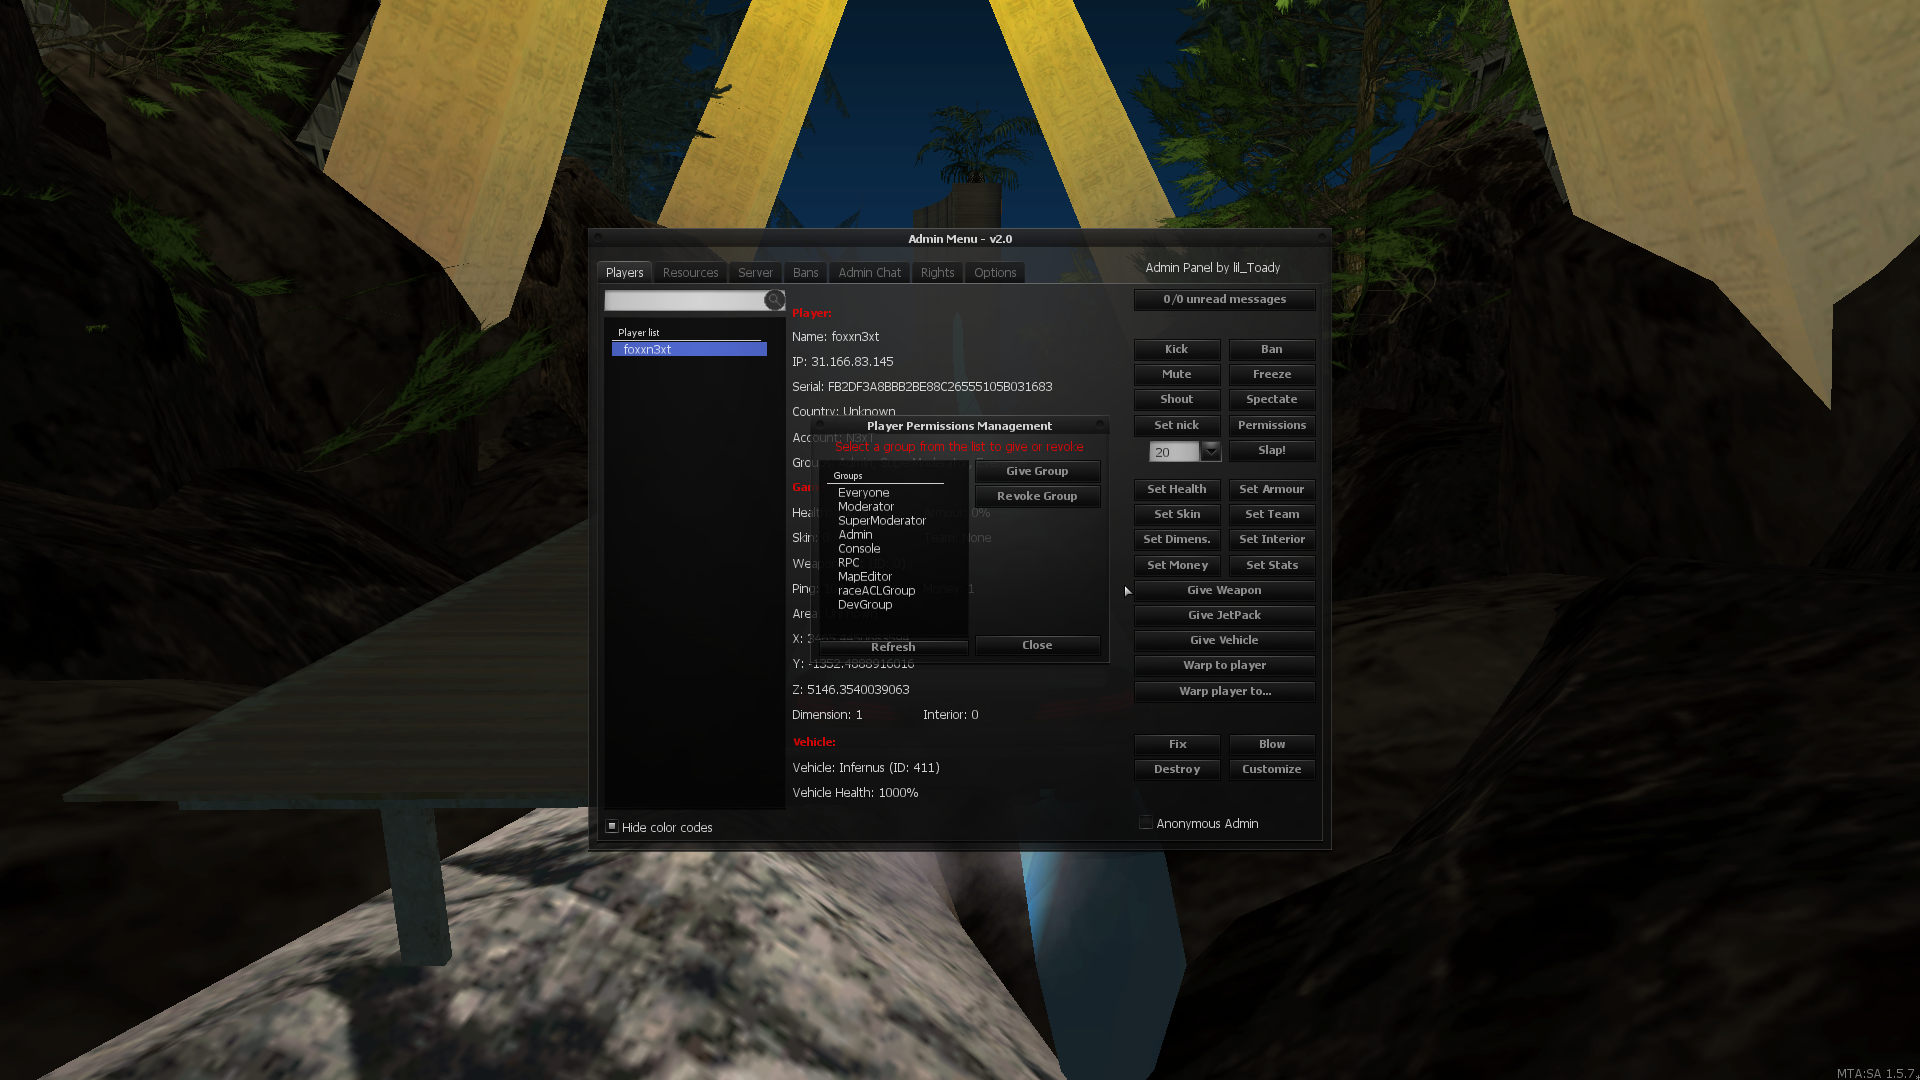This screenshot has width=1920, height=1080.
Task: Click the Revoke Group button
Action: [1037, 496]
